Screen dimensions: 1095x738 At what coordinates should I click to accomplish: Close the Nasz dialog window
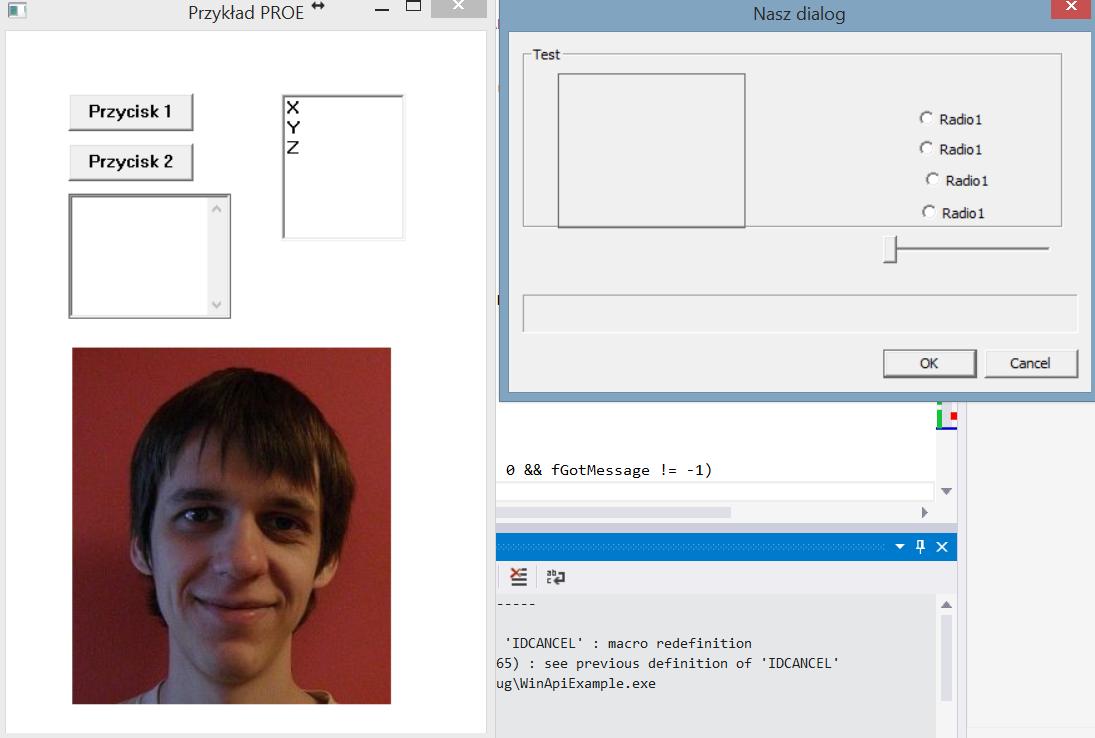pos(1072,7)
